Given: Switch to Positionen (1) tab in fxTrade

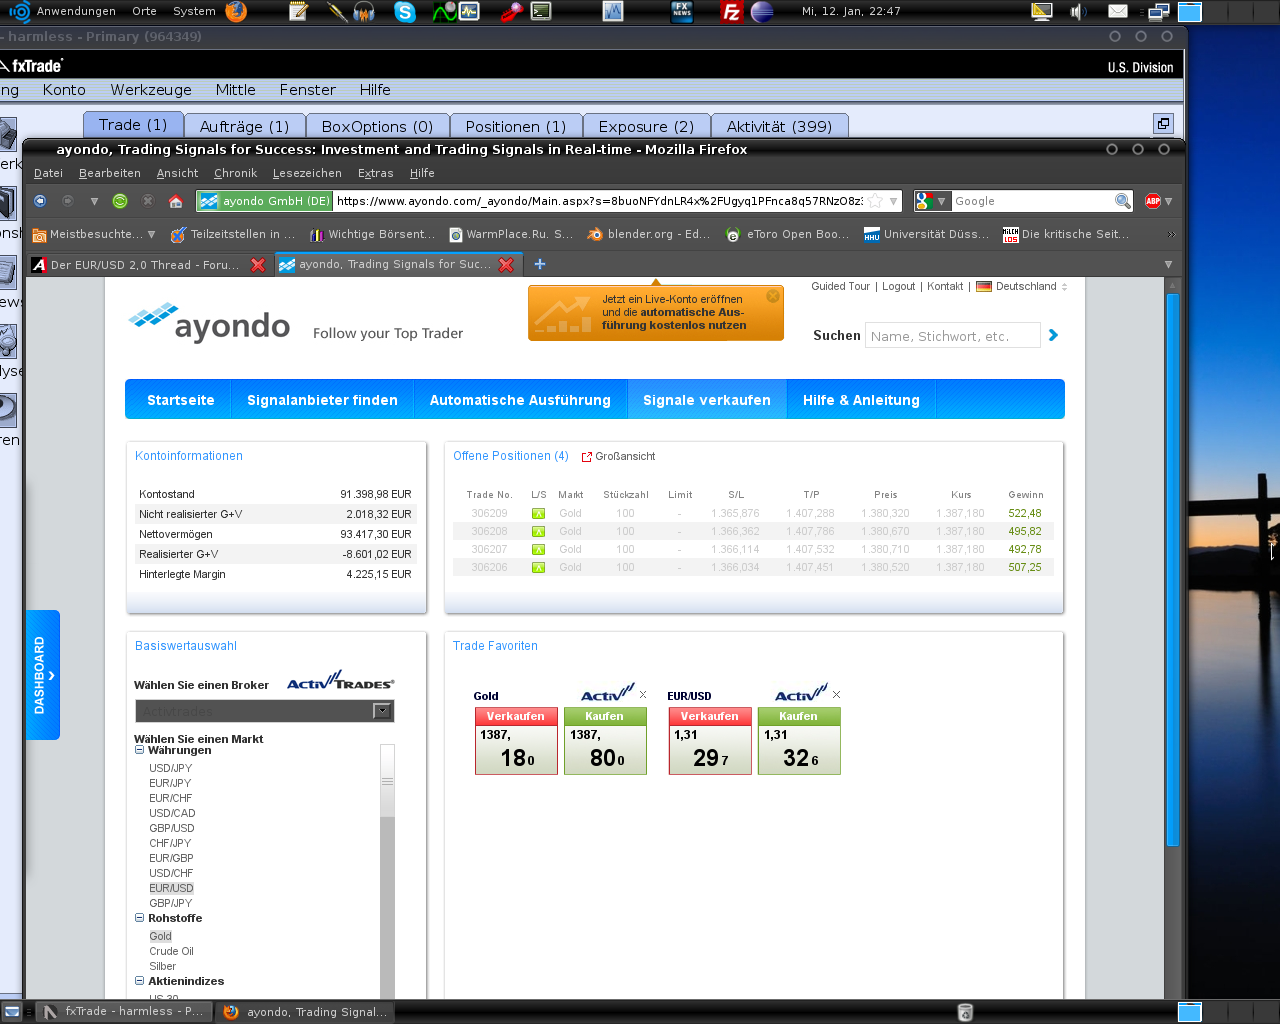Looking at the screenshot, I should 515,126.
